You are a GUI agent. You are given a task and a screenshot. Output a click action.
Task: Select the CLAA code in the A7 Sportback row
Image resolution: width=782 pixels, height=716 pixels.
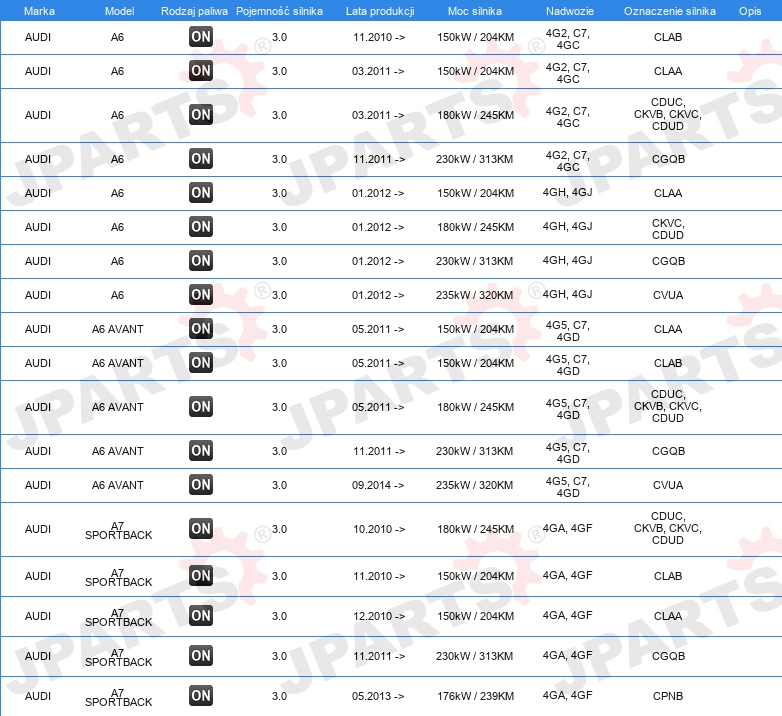tap(668, 616)
